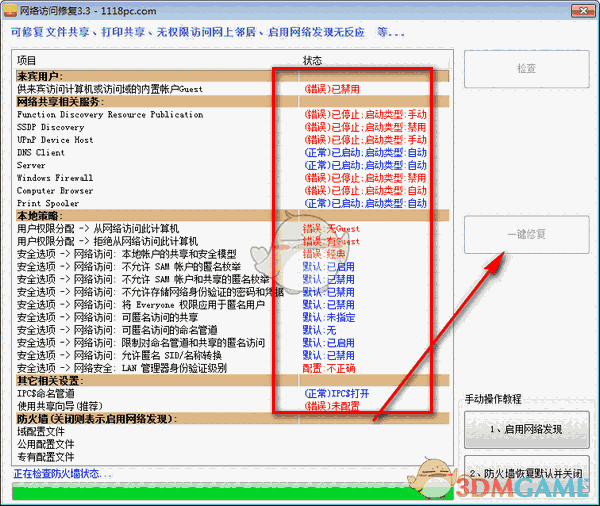The width and height of the screenshot is (600, 506).
Task: Select the Server service row
Action: tap(232, 165)
